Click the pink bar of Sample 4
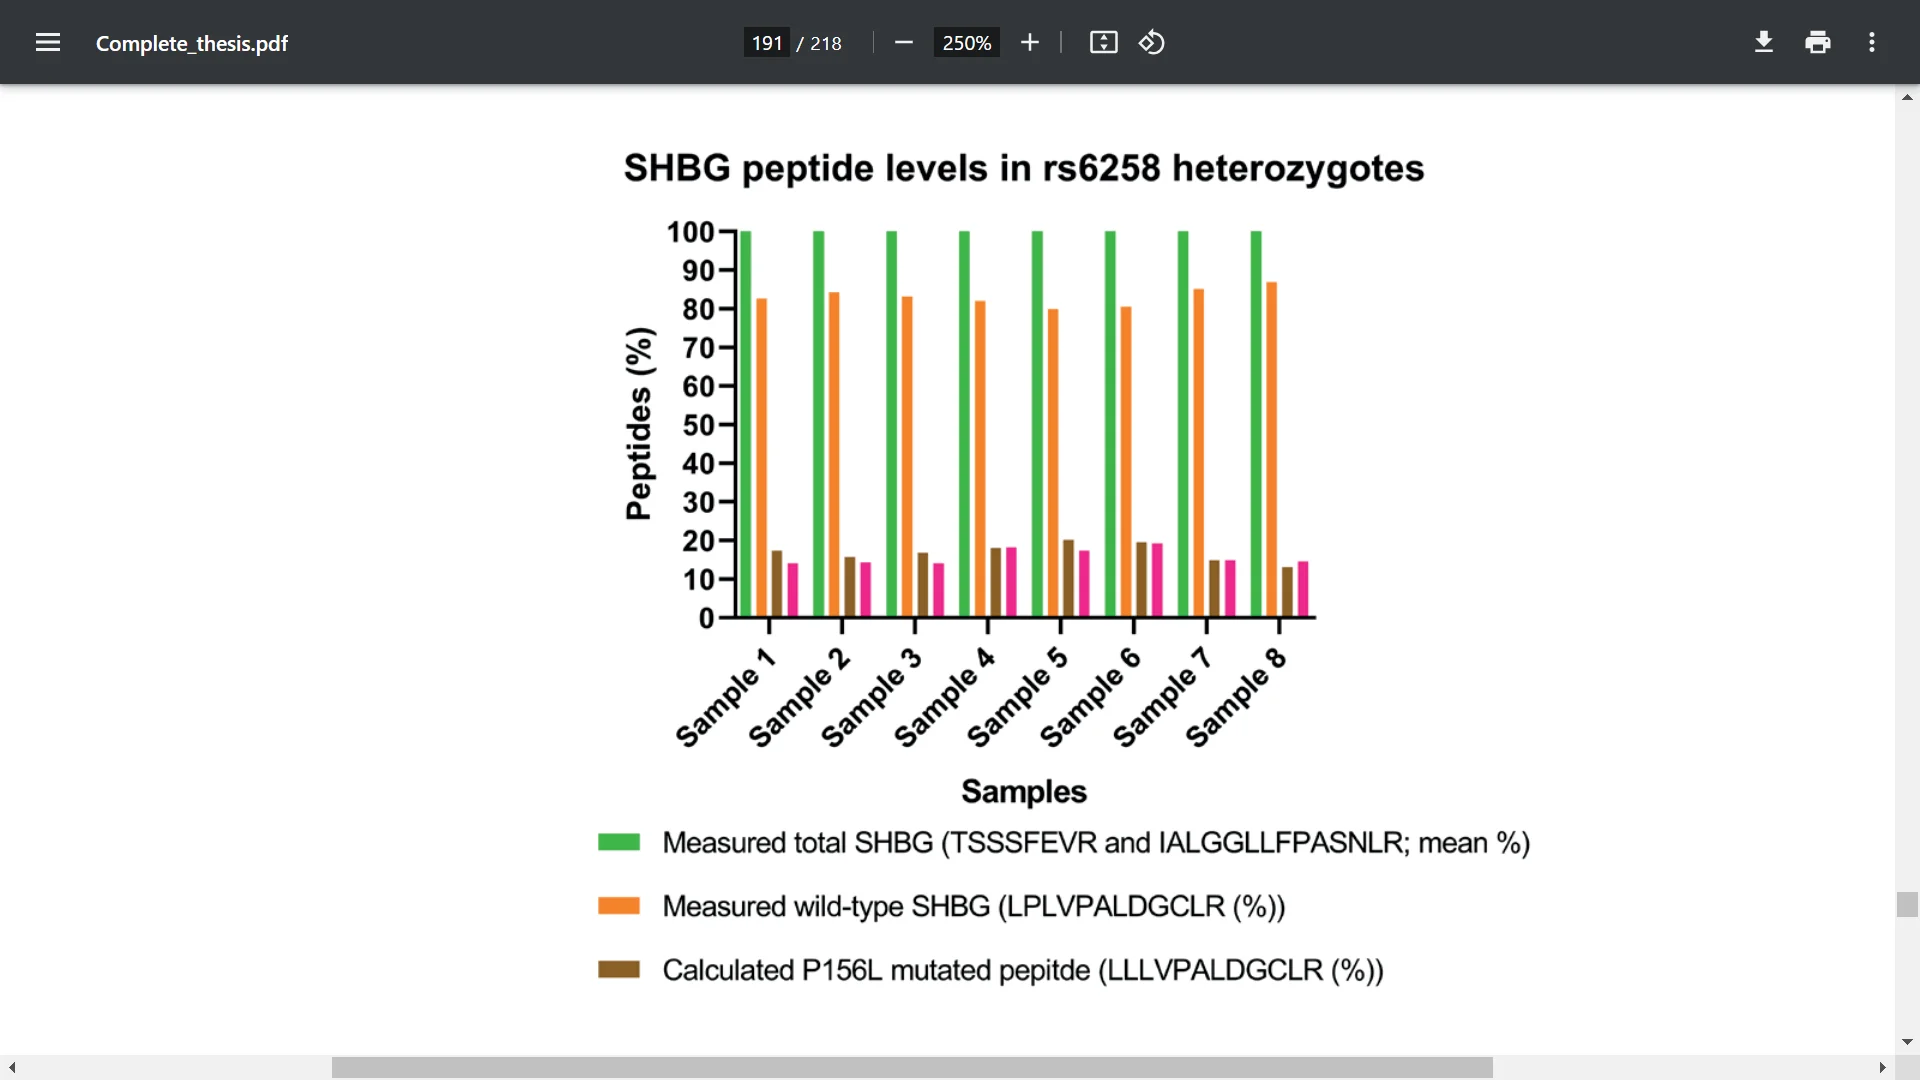The height and width of the screenshot is (1080, 1920). (1011, 582)
